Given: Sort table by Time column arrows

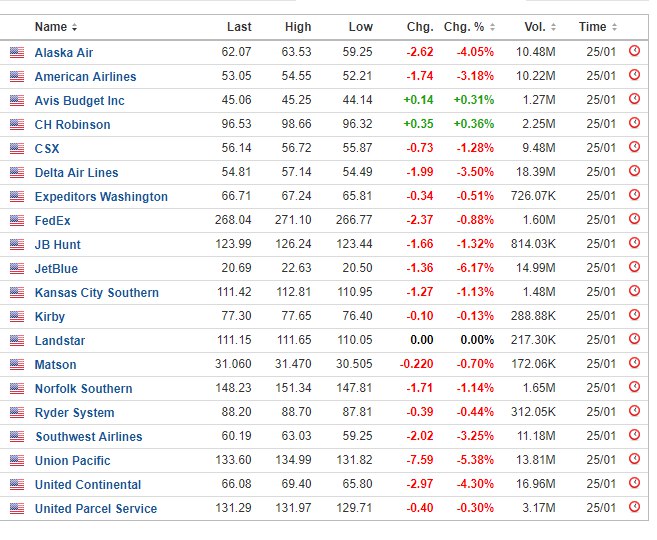Looking at the screenshot, I should (614, 27).
